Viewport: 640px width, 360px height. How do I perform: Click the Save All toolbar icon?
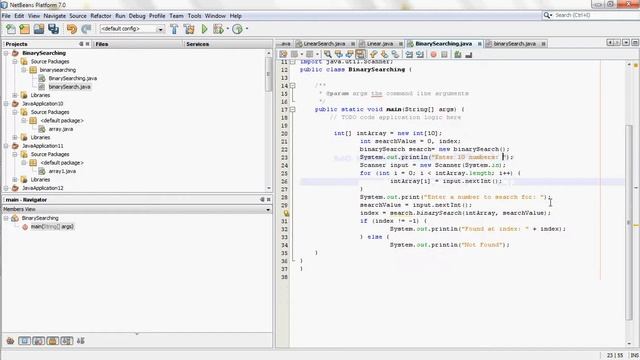click(x=53, y=29)
